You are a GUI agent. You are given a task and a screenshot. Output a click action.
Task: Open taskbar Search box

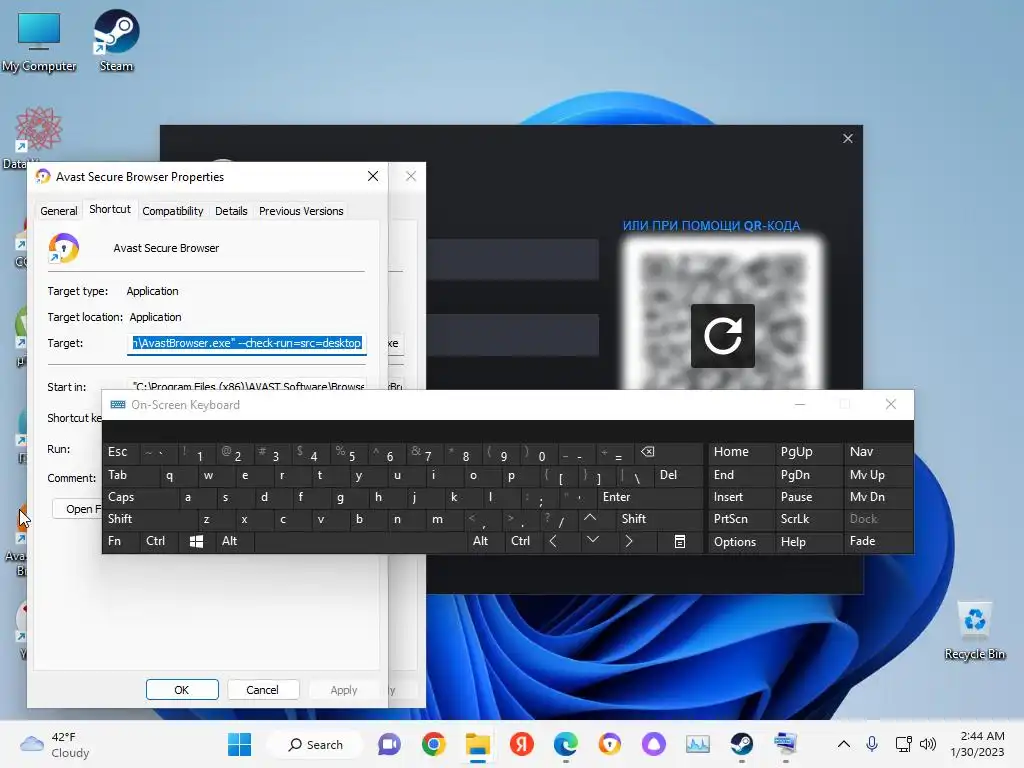pyautogui.click(x=315, y=744)
